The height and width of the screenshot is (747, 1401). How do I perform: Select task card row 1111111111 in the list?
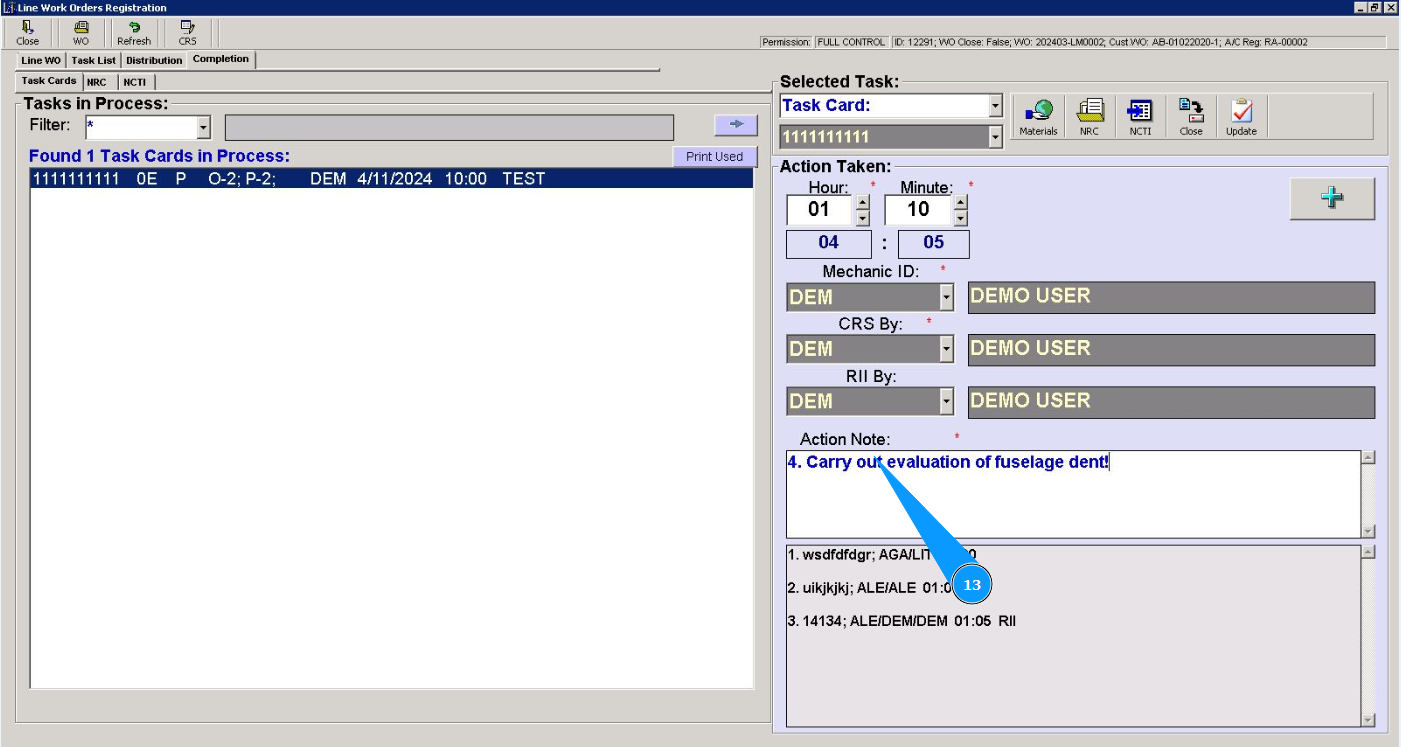[391, 179]
